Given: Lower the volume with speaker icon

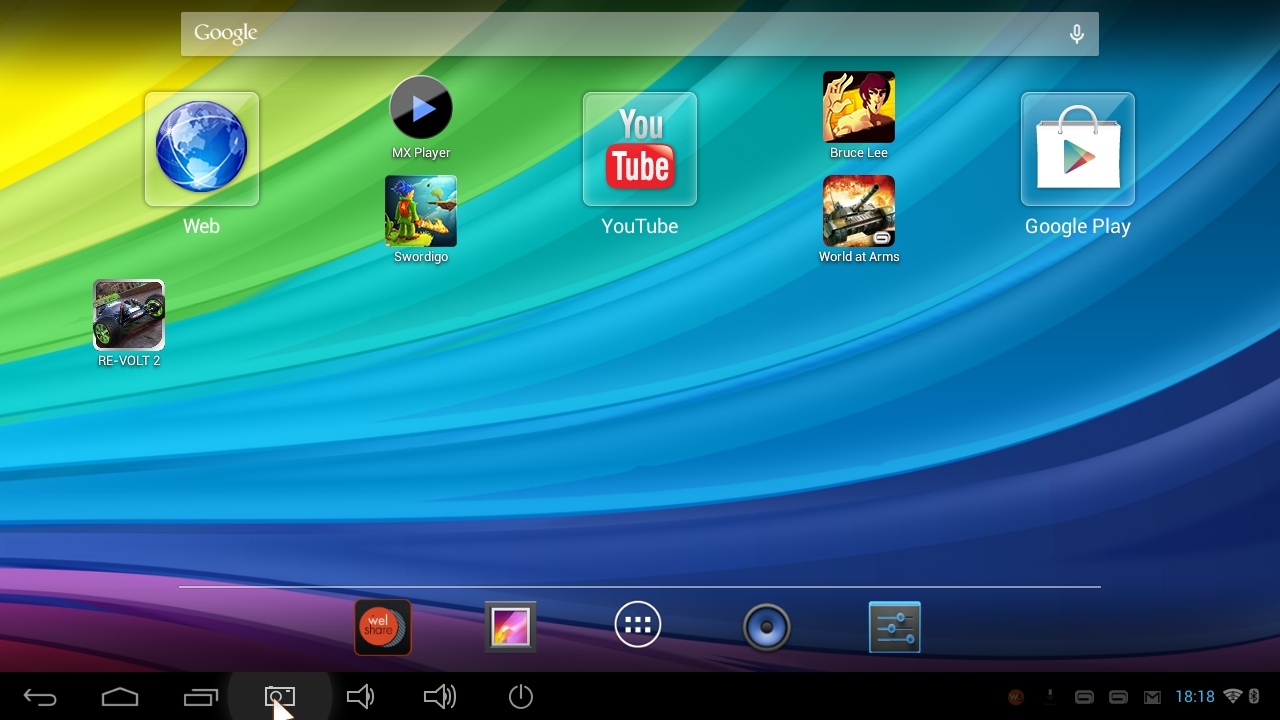Looking at the screenshot, I should (x=360, y=697).
